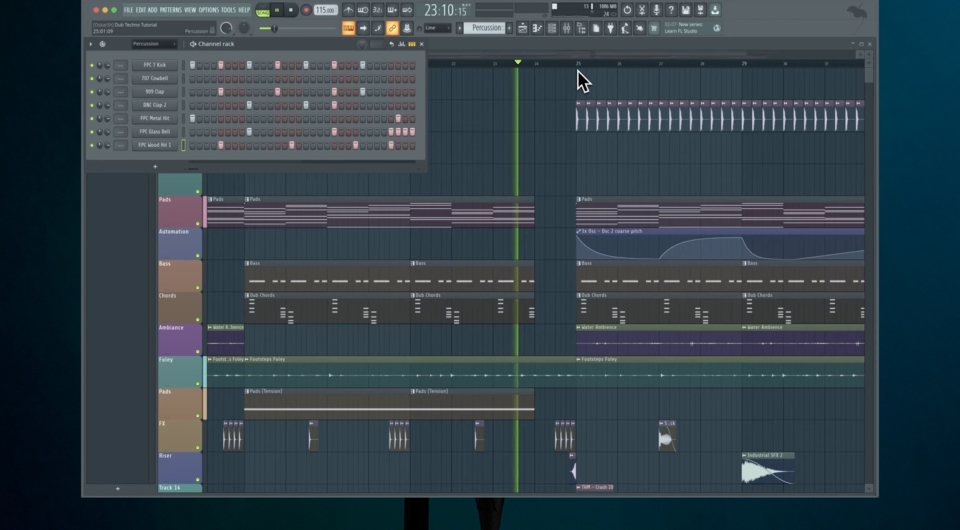Click the 115.000 tempo field
The height and width of the screenshot is (530, 960).
326,10
